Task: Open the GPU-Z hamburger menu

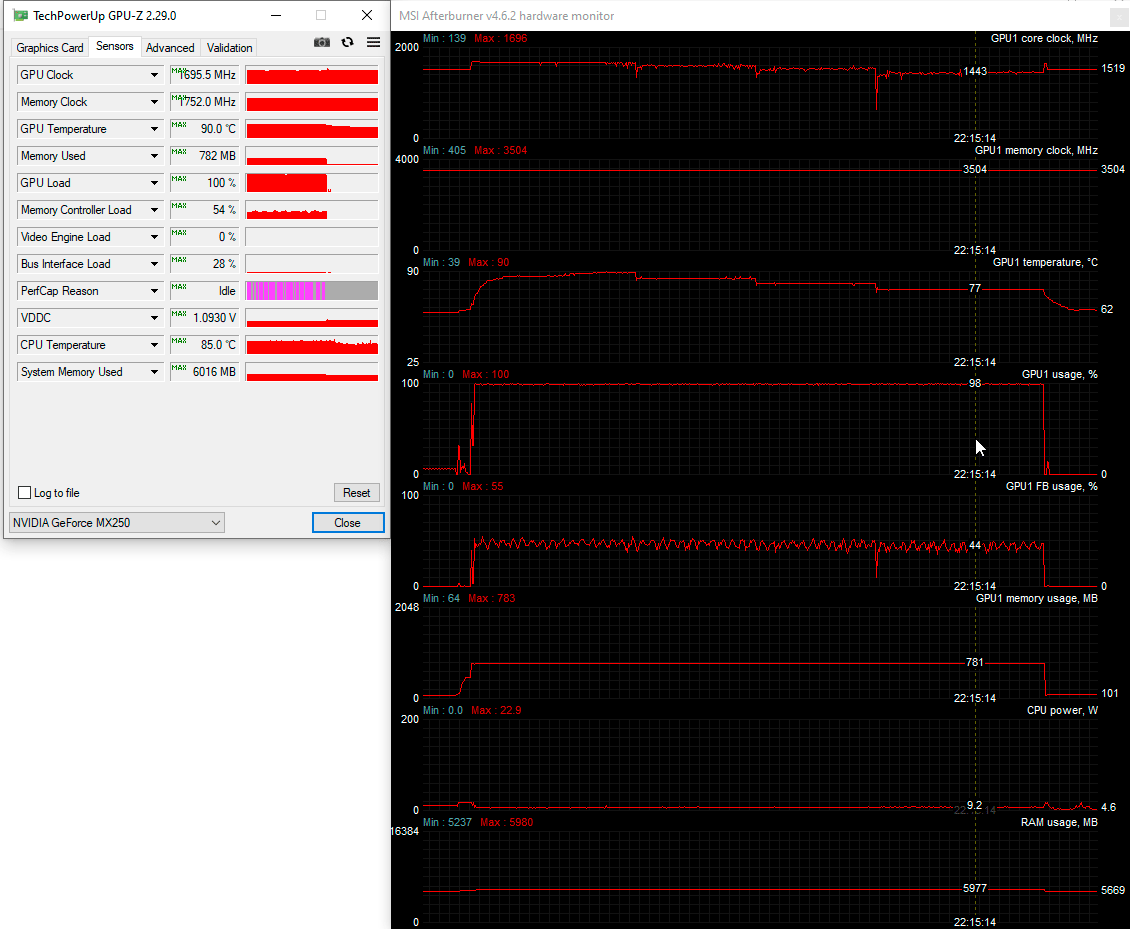Action: coord(373,43)
